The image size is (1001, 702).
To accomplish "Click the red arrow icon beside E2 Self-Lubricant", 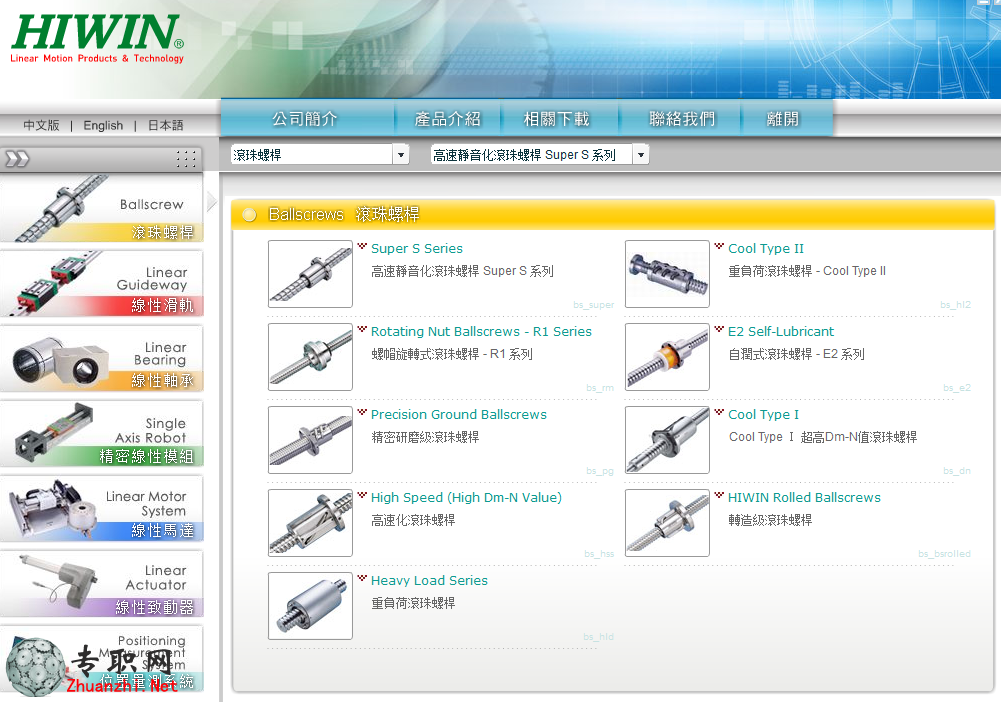I will 719,329.
